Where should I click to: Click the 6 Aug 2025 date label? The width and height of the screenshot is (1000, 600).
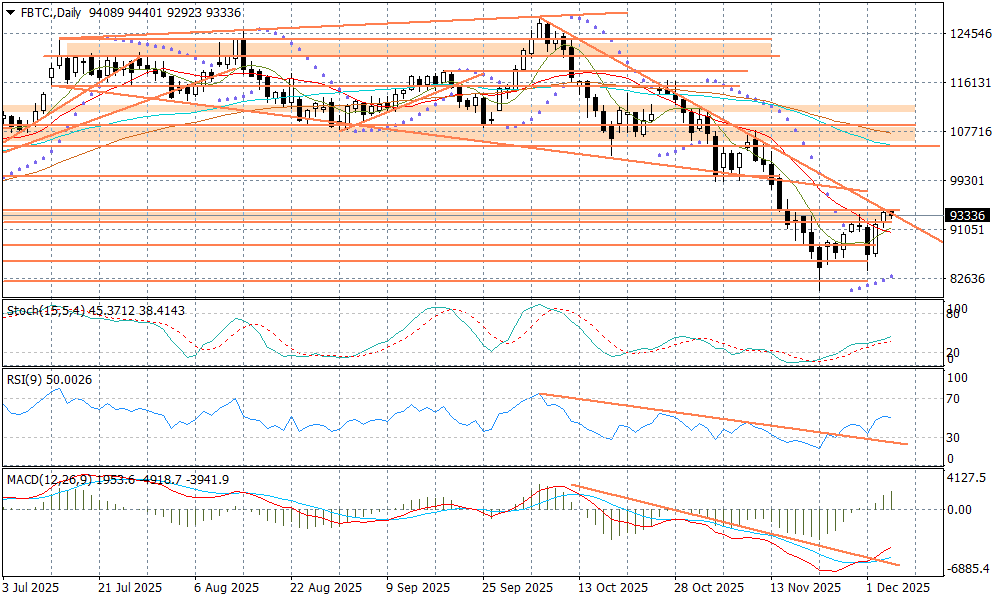coord(228,587)
